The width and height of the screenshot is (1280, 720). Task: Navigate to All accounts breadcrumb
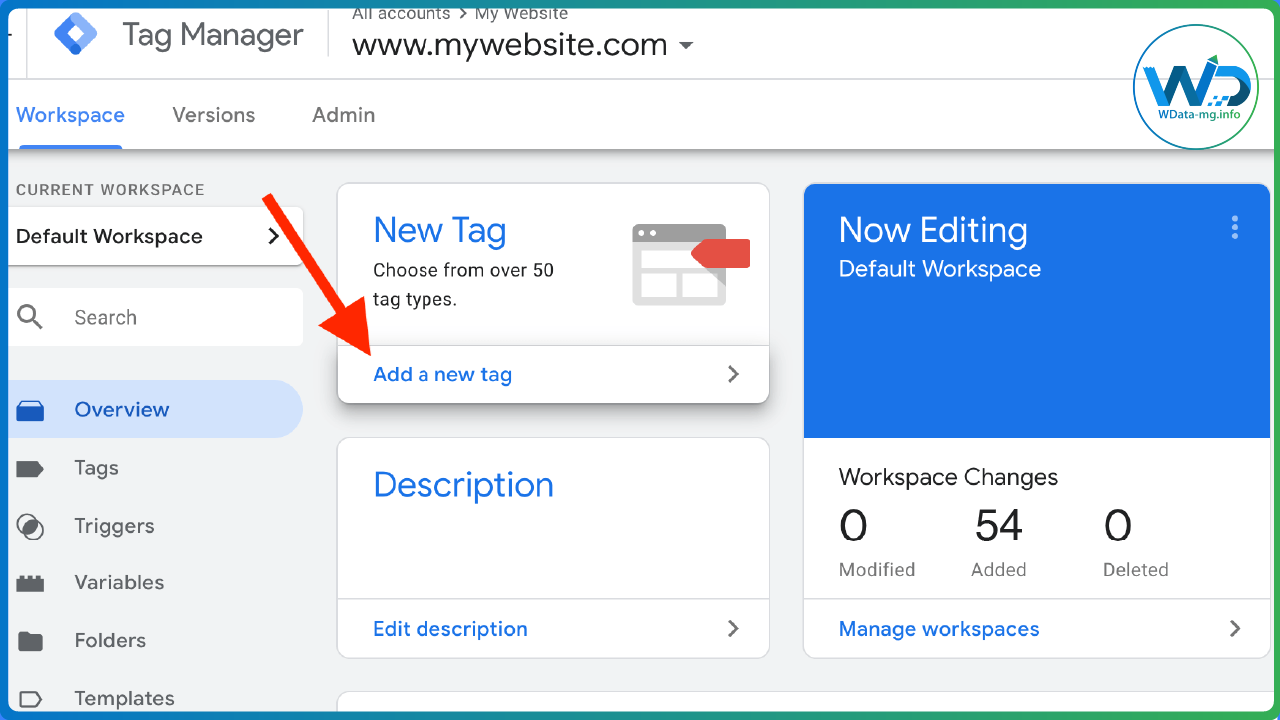pyautogui.click(x=400, y=13)
